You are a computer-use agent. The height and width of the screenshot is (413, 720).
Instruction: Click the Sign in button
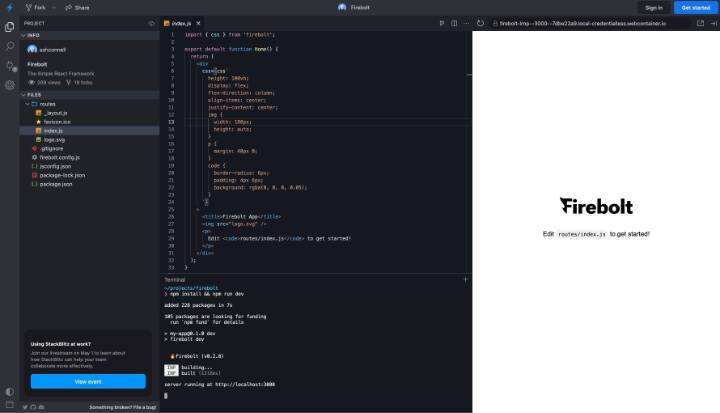click(653, 7)
